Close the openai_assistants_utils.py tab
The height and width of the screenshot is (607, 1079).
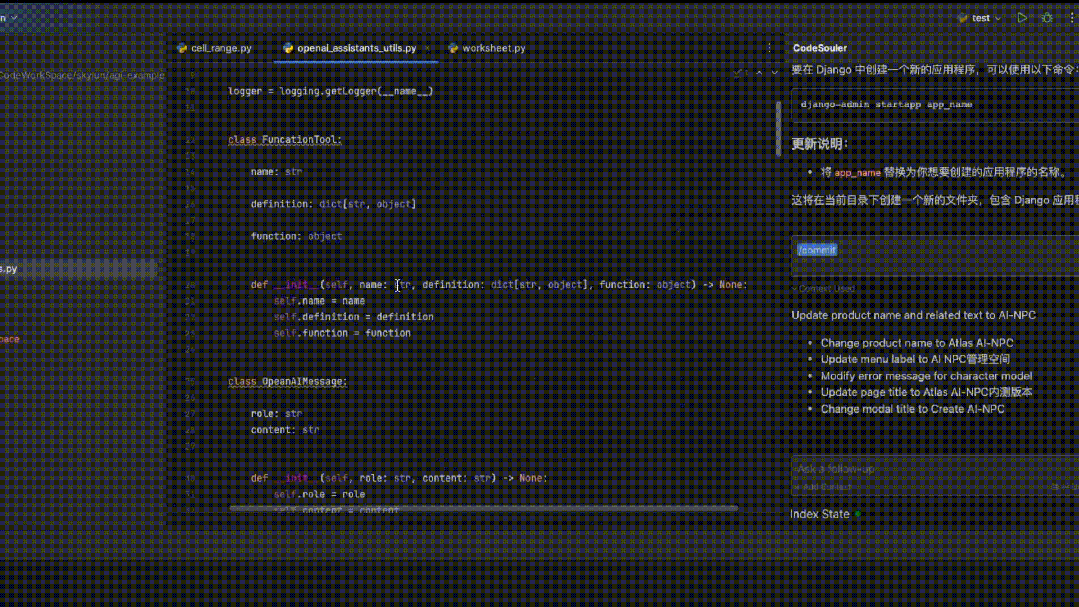(427, 48)
